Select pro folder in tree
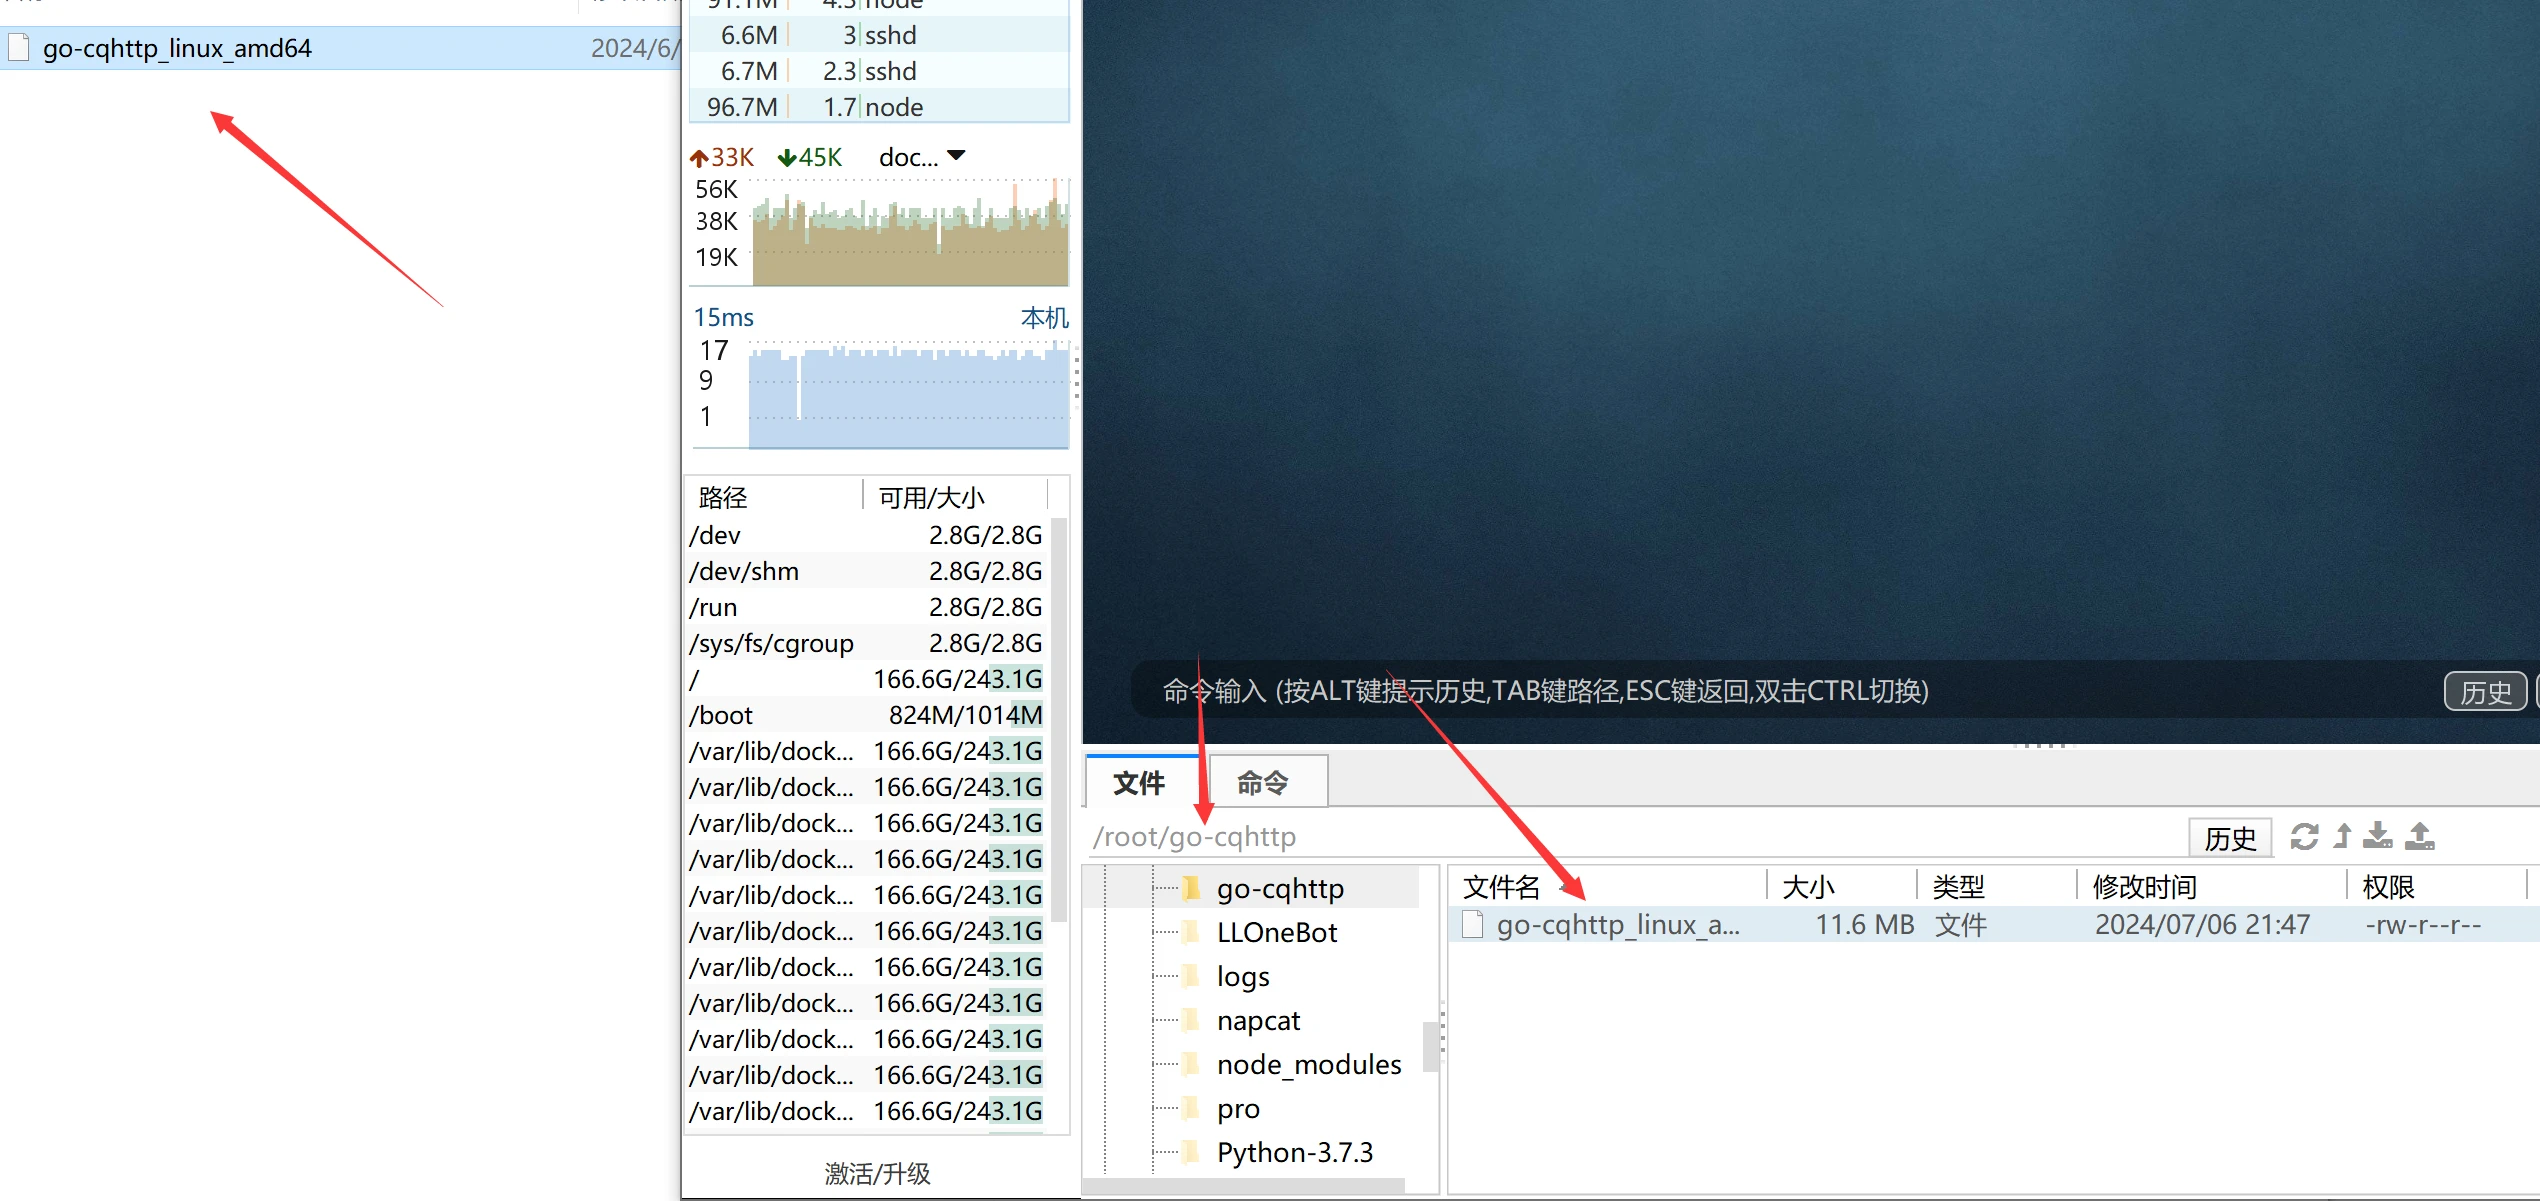 (1238, 1108)
